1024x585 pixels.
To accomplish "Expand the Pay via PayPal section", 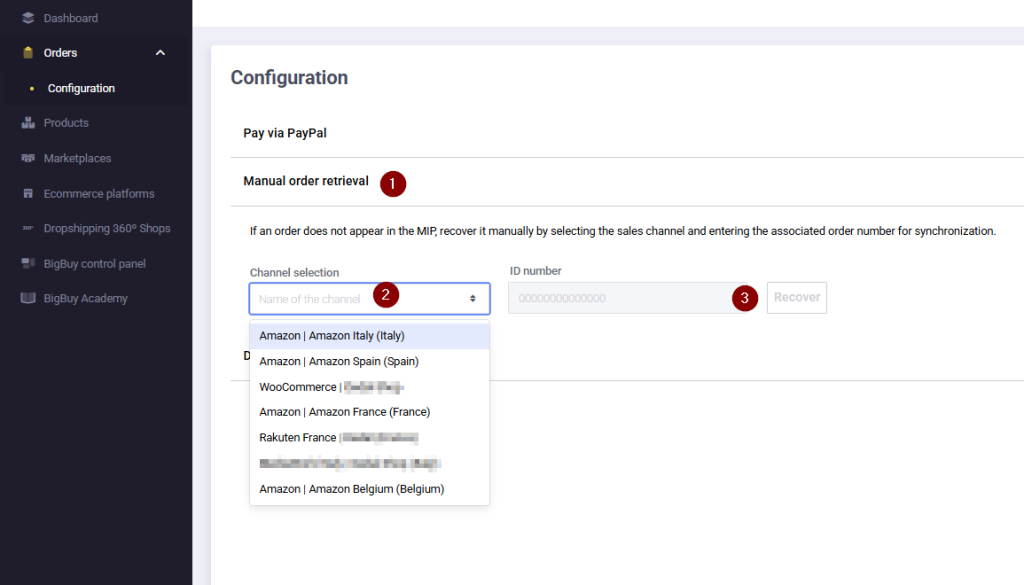I will pyautogui.click(x=285, y=132).
